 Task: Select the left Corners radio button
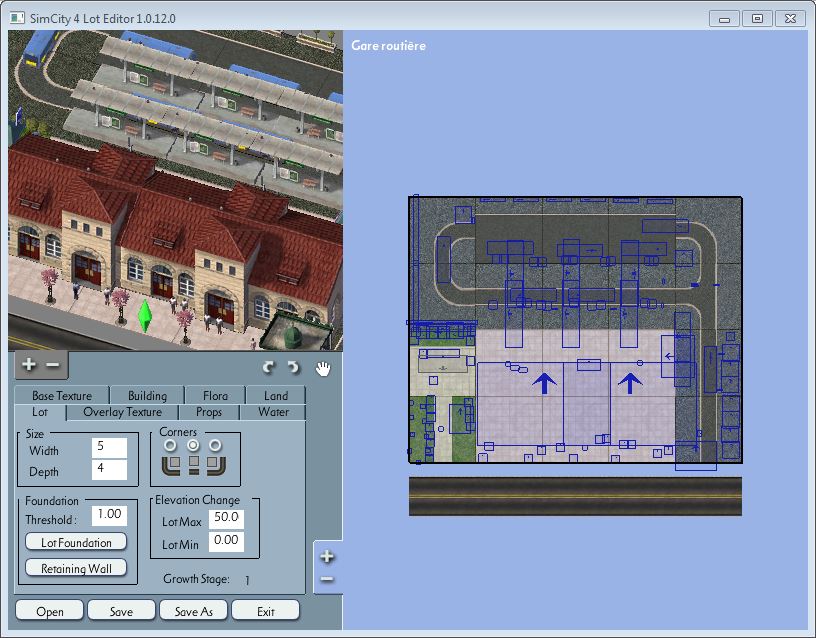pyautogui.click(x=170, y=446)
